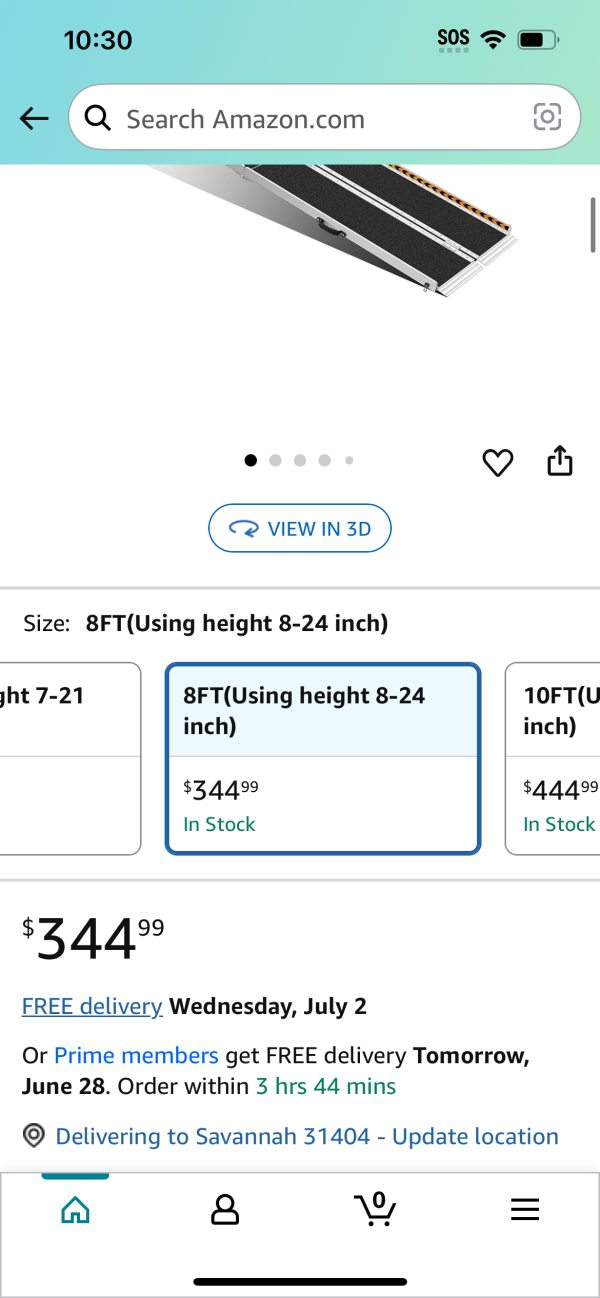Screen dimensions: 600x1298
Task: Select the 7-21 inch height size option
Action: pos(70,759)
